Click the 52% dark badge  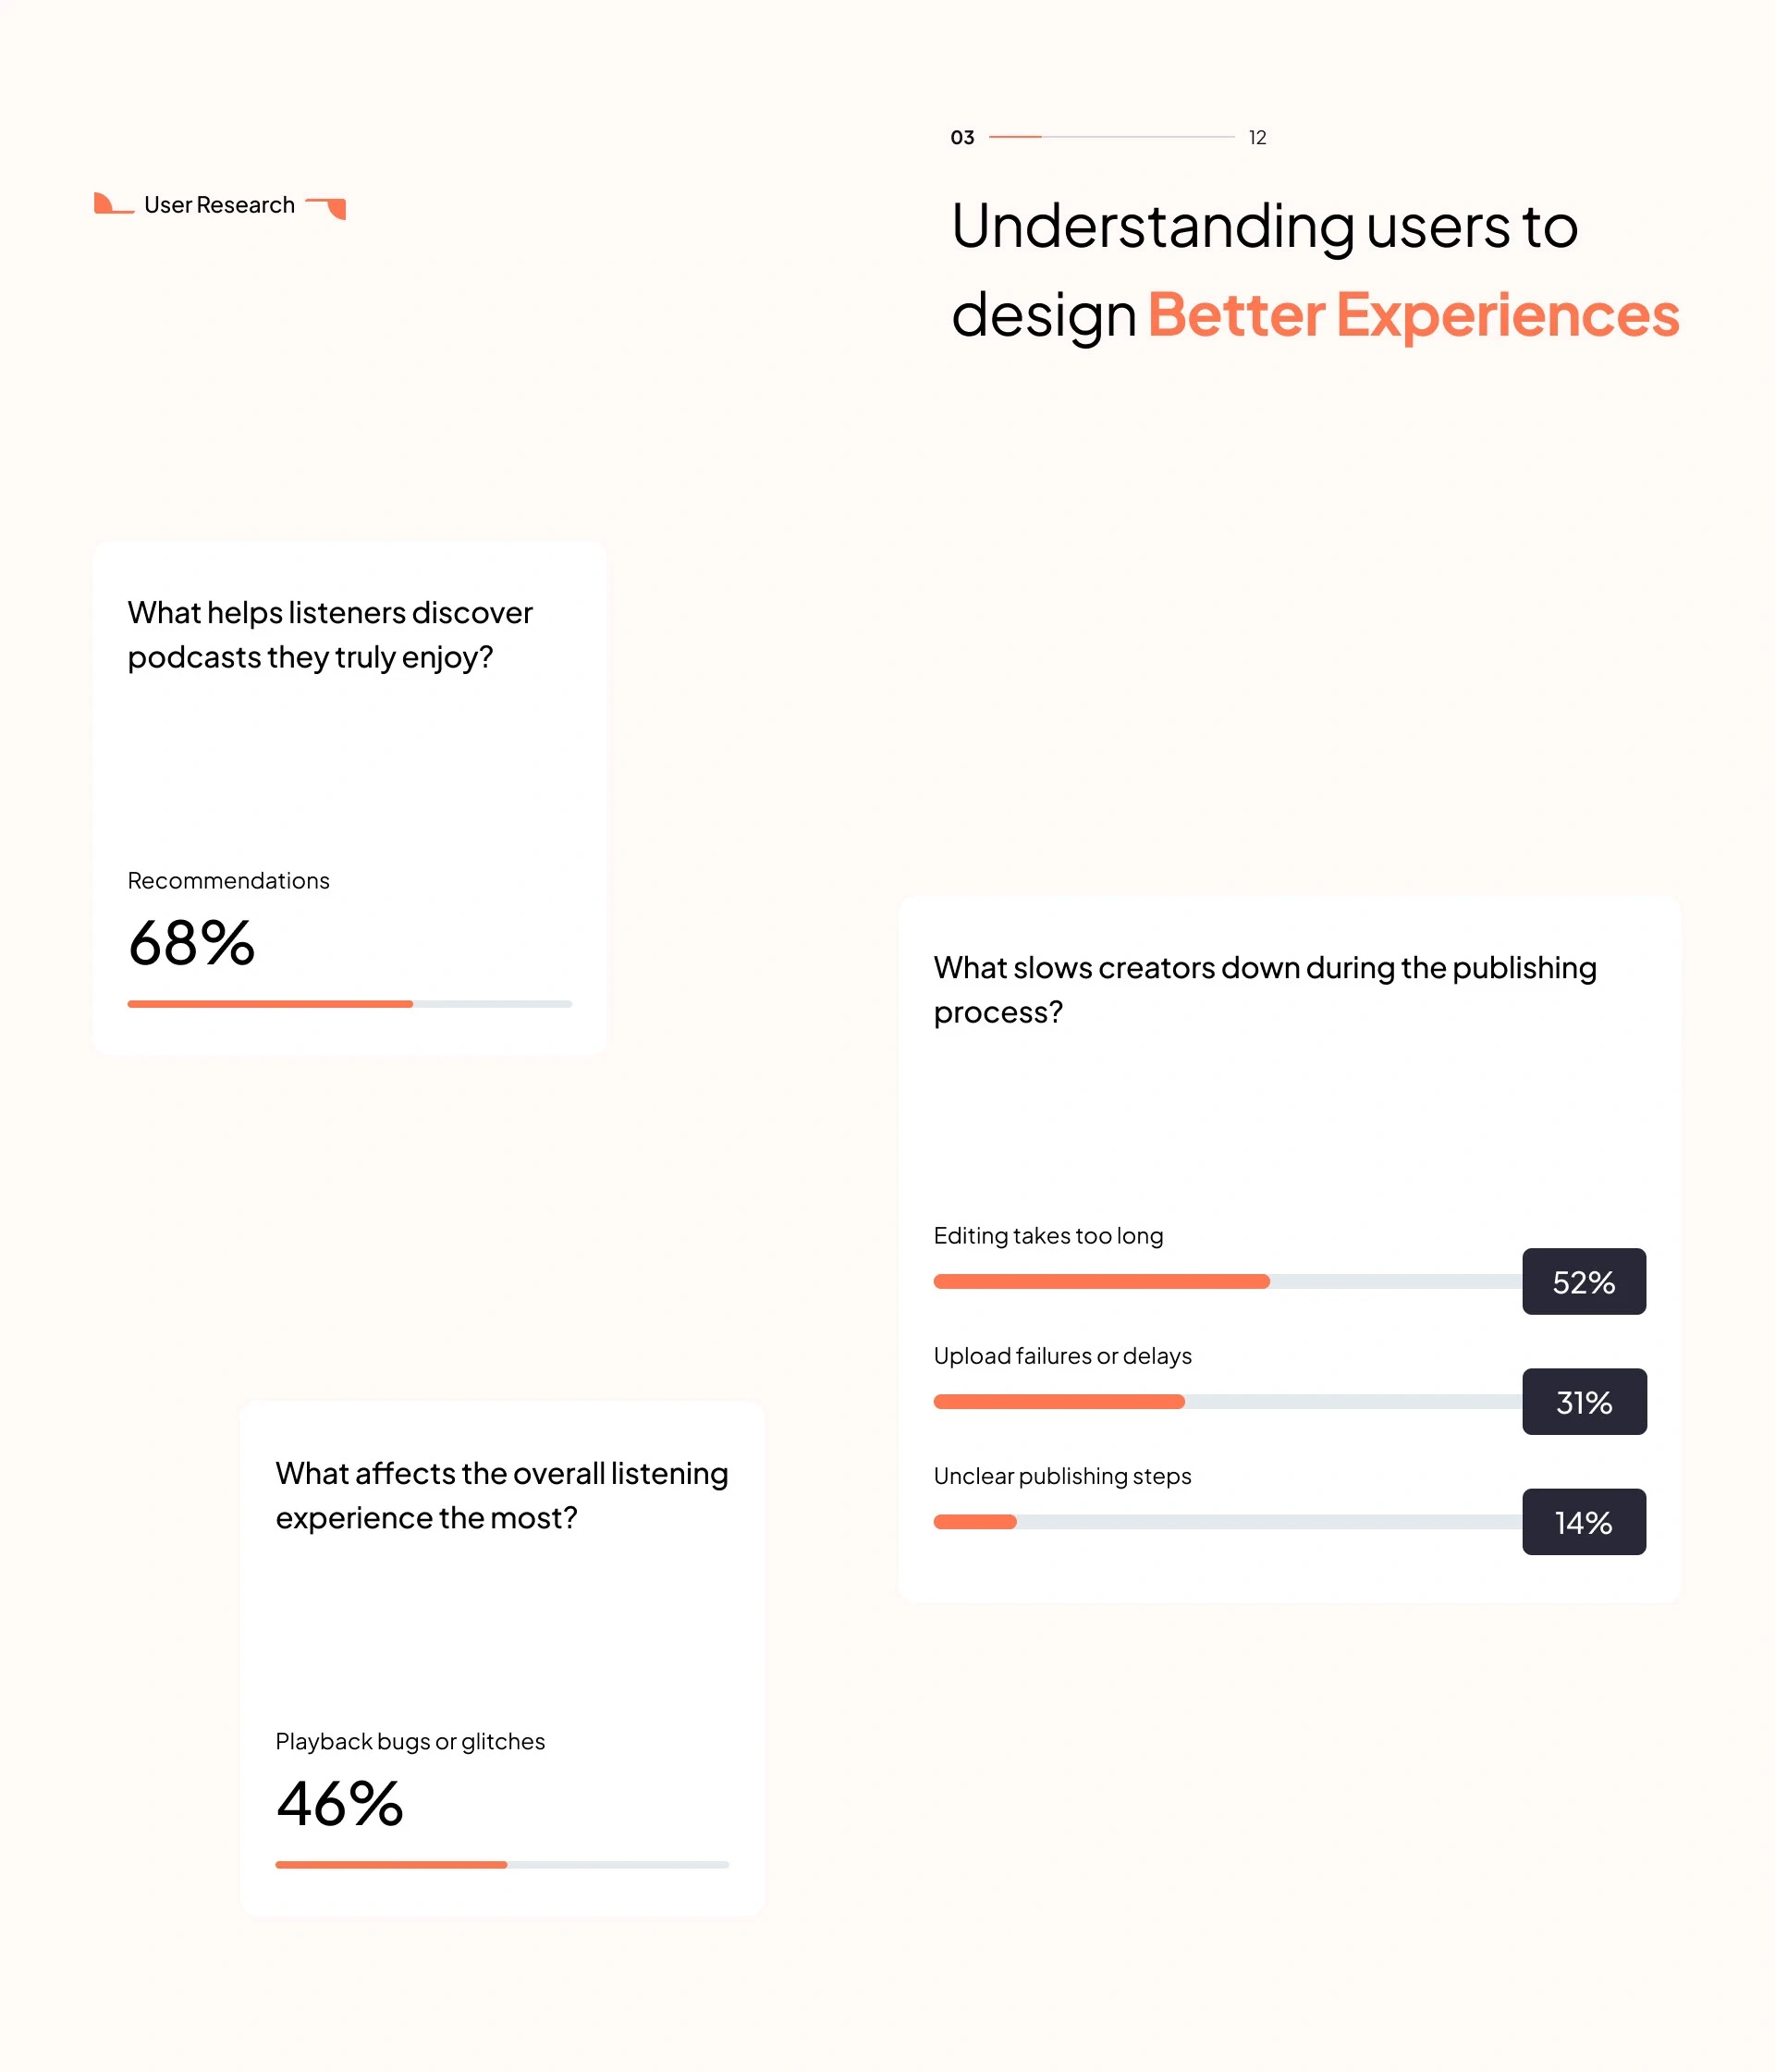point(1583,1281)
